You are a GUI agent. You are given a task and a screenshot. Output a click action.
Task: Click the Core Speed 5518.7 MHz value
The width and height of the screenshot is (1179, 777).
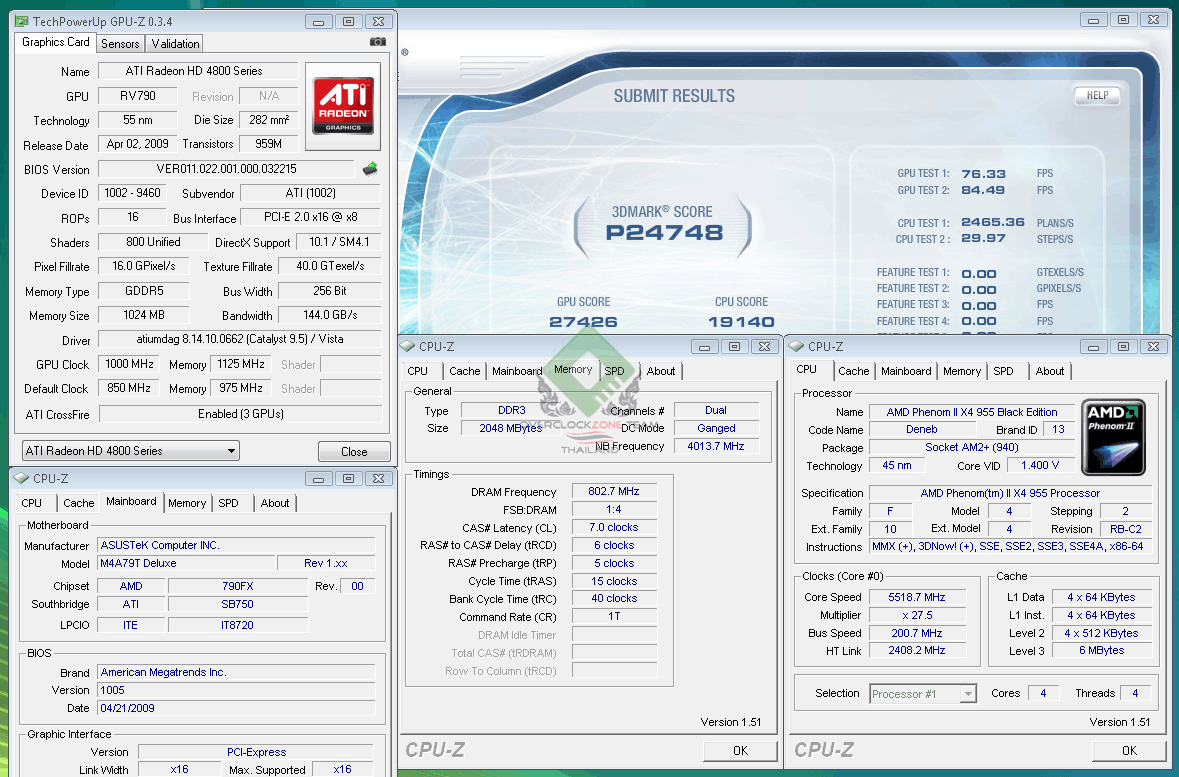(917, 597)
